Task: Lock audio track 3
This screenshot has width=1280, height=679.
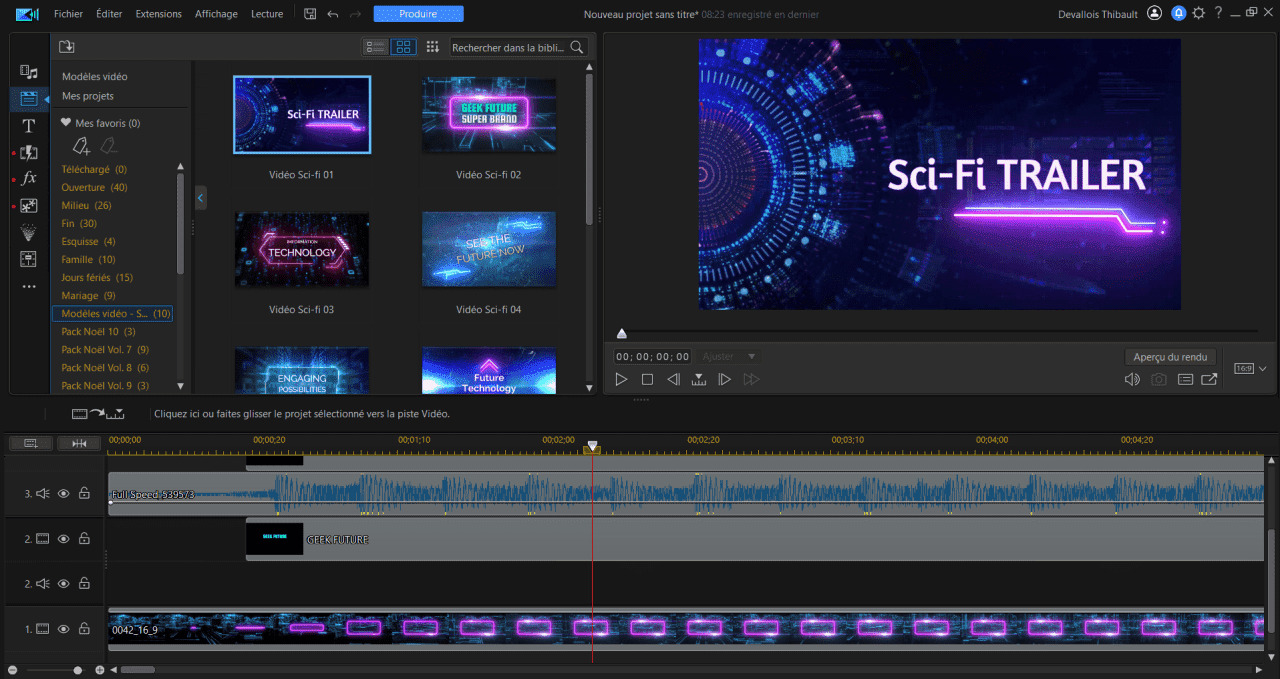Action: click(84, 493)
